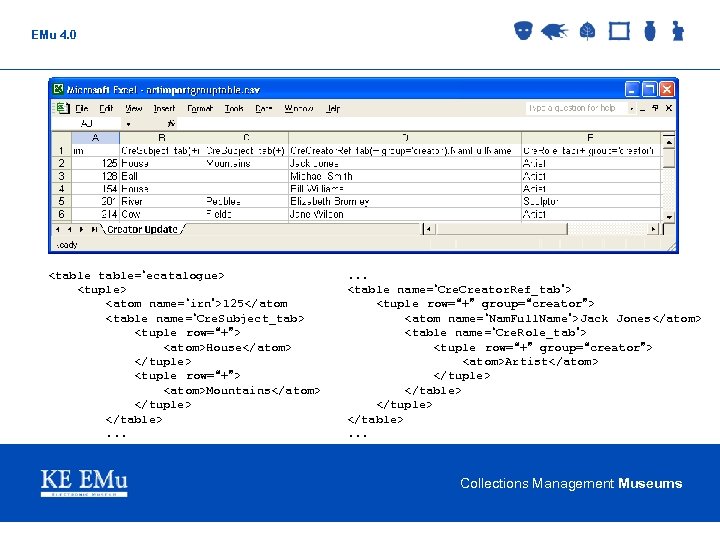This screenshot has height=540, width=720.
Task: Expand the Name Box dropdown arrow
Action: tap(129, 124)
